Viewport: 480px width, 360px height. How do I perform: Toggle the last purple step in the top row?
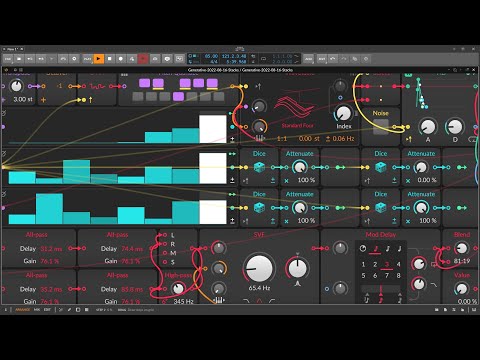click(x=212, y=83)
